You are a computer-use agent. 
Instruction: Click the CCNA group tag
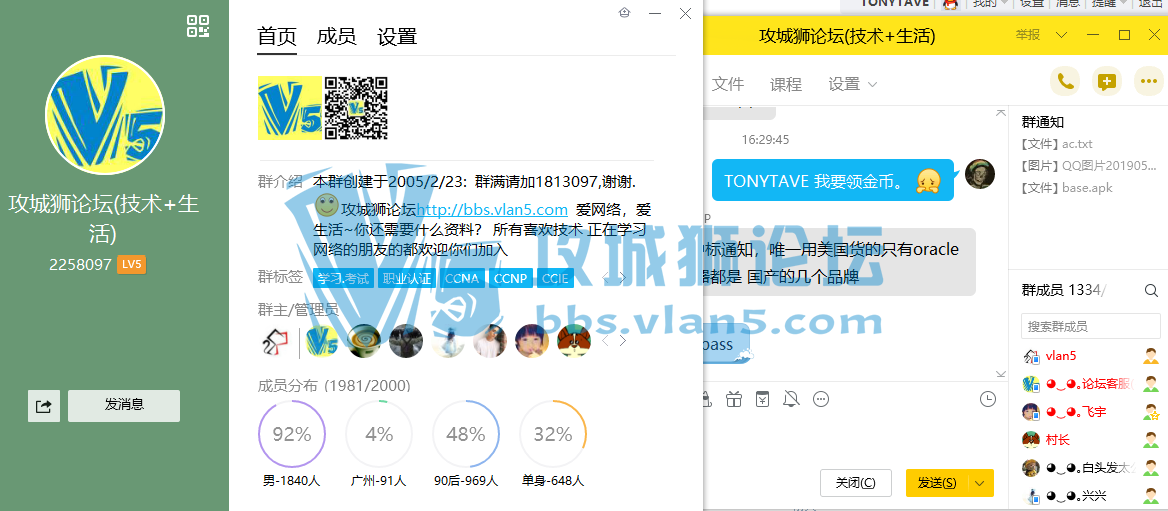click(463, 279)
